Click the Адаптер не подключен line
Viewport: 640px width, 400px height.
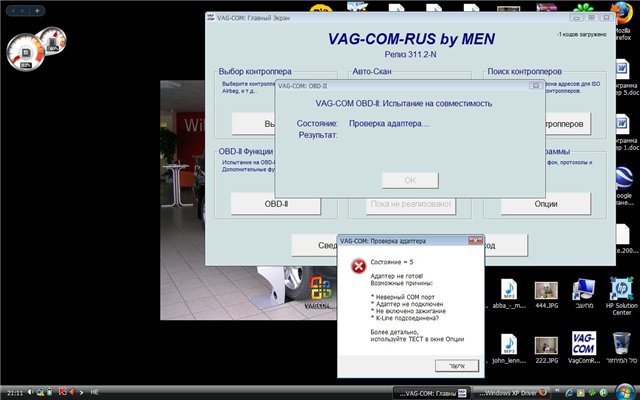407,304
